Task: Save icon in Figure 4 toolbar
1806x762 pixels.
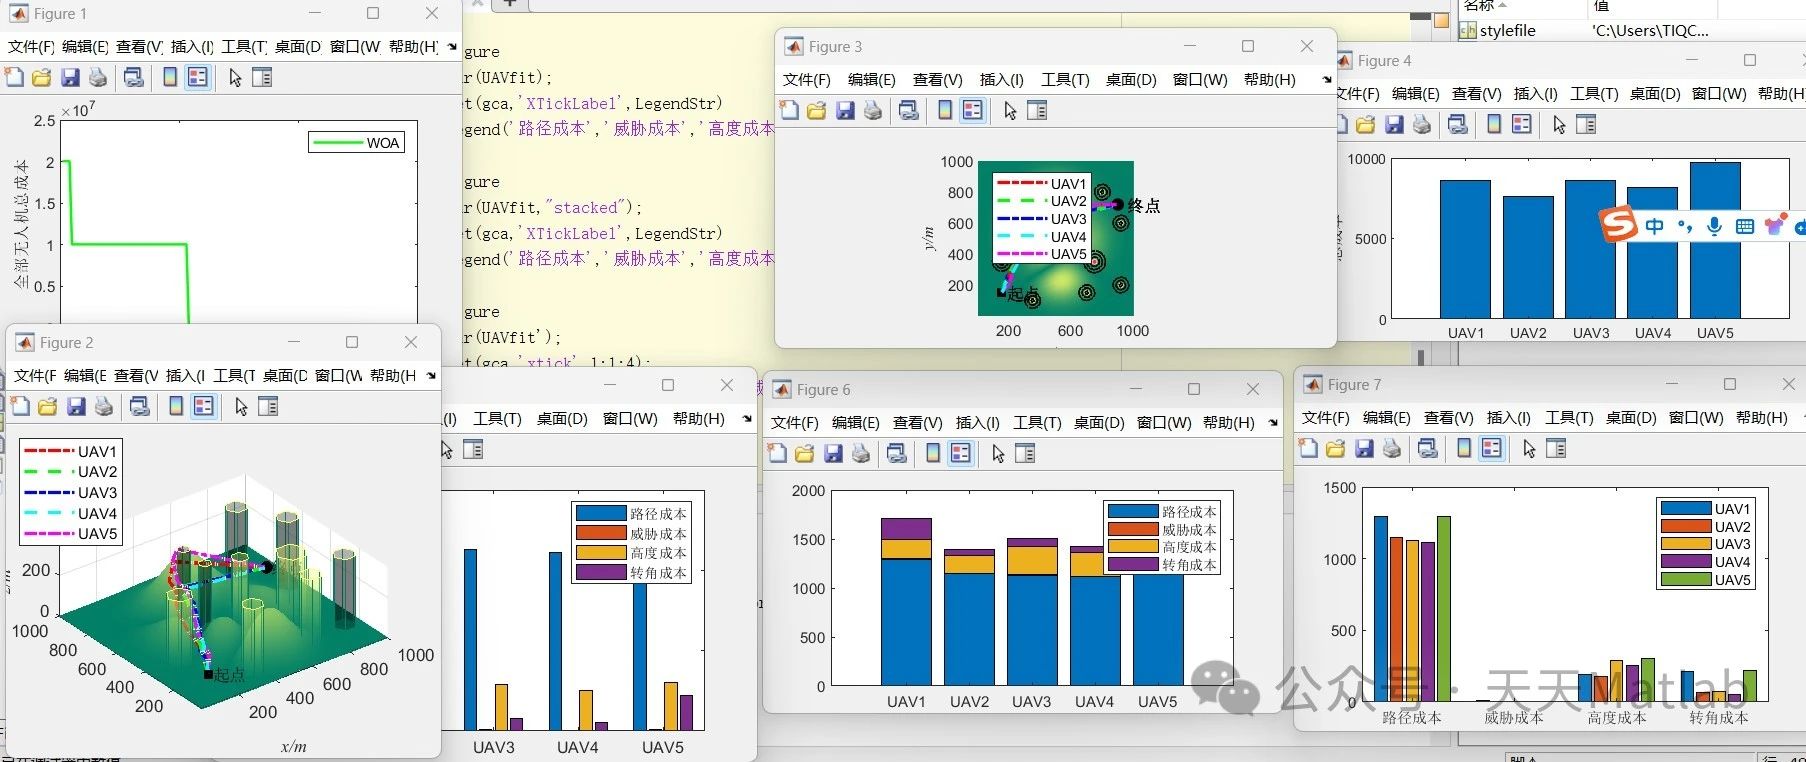Action: (1394, 124)
